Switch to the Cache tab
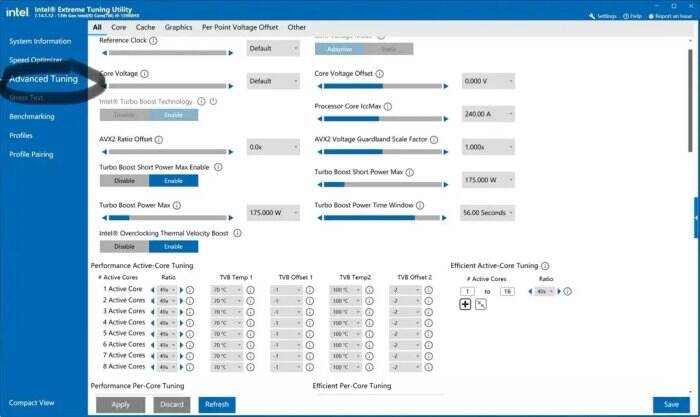This screenshot has height=417, width=700. pos(146,27)
